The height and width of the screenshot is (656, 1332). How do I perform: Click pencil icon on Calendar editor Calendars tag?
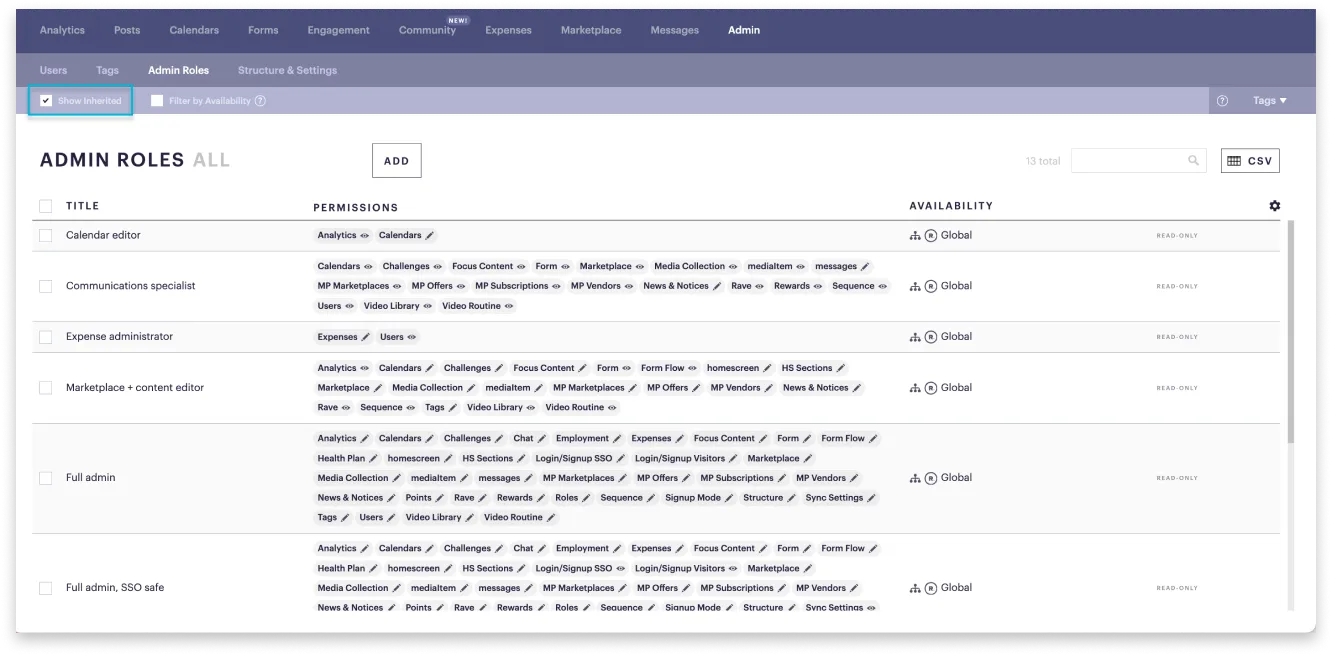(x=430, y=236)
